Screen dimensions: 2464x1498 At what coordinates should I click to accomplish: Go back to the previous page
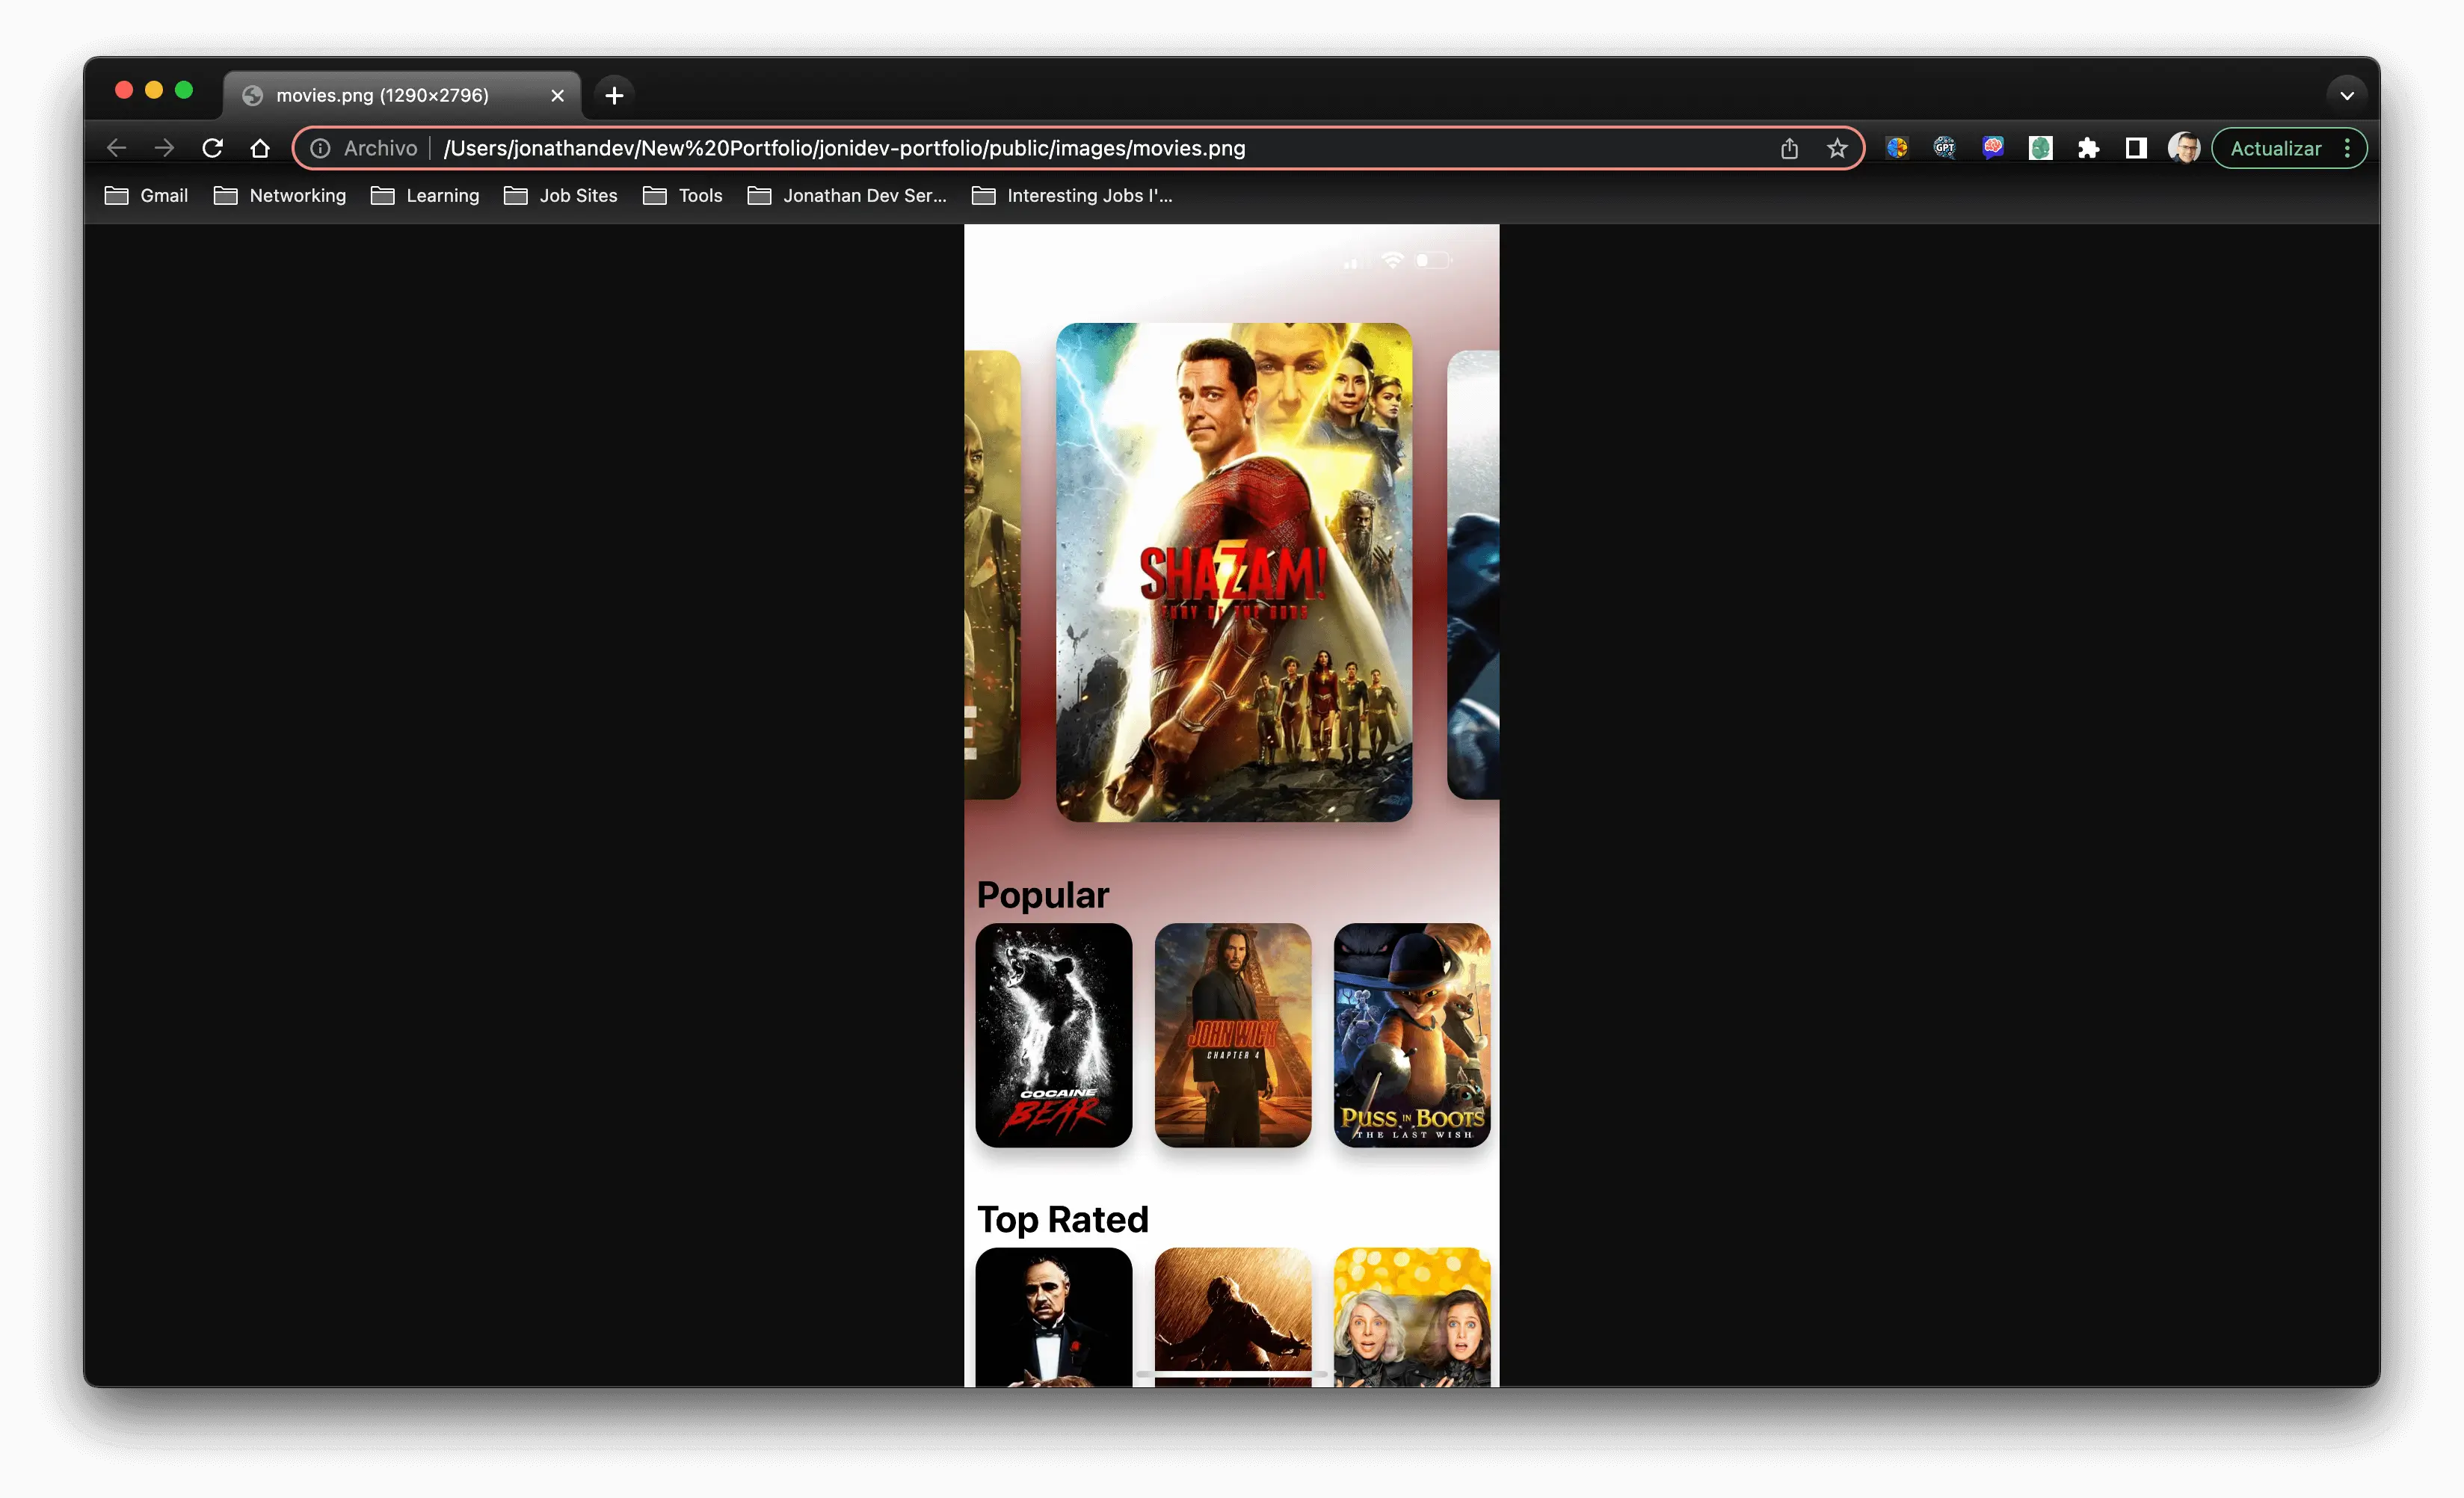116,148
